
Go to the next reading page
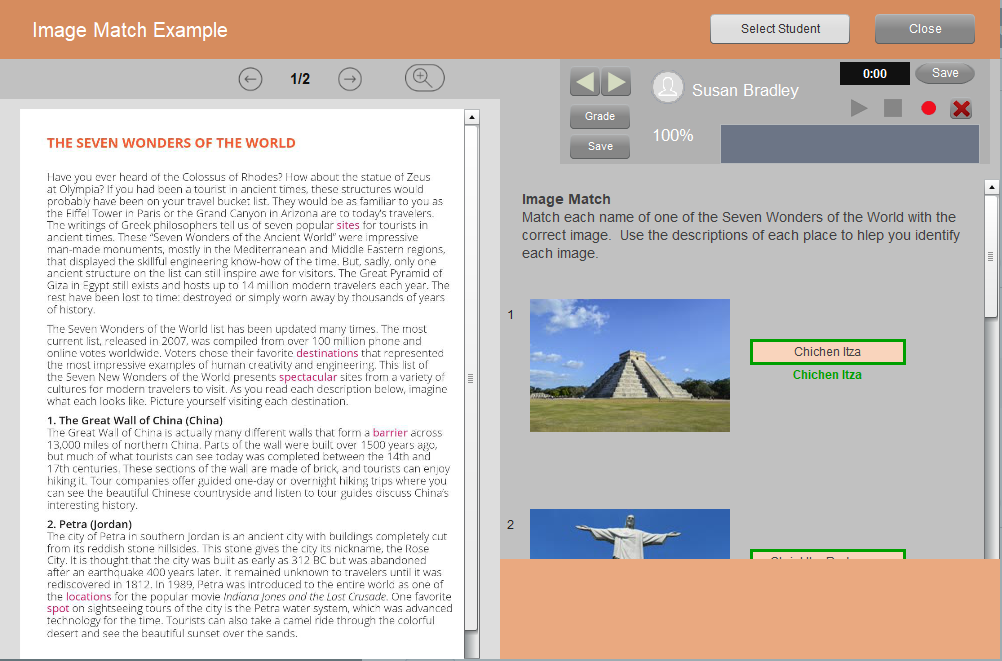[349, 79]
